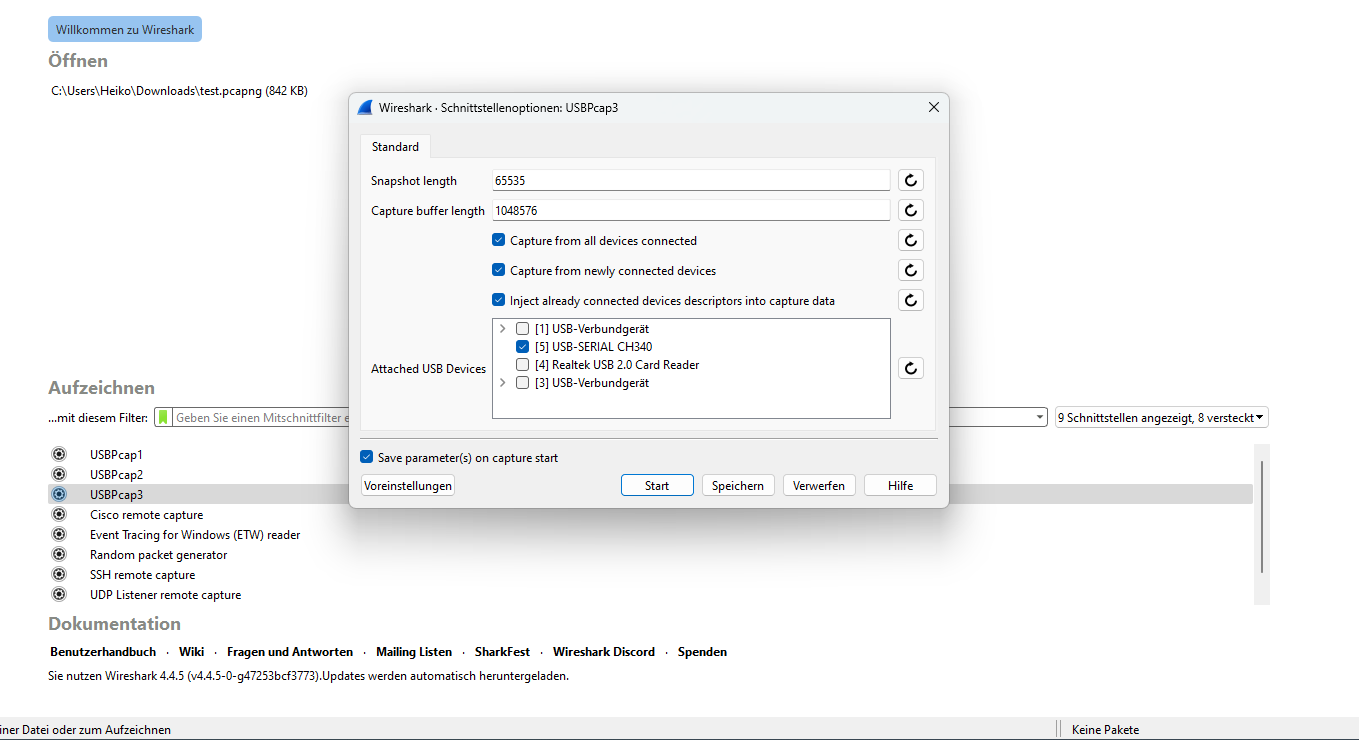Viewport: 1359px width, 740px height.
Task: Click 'Keine Pakete' in status bar
Action: (x=1105, y=730)
